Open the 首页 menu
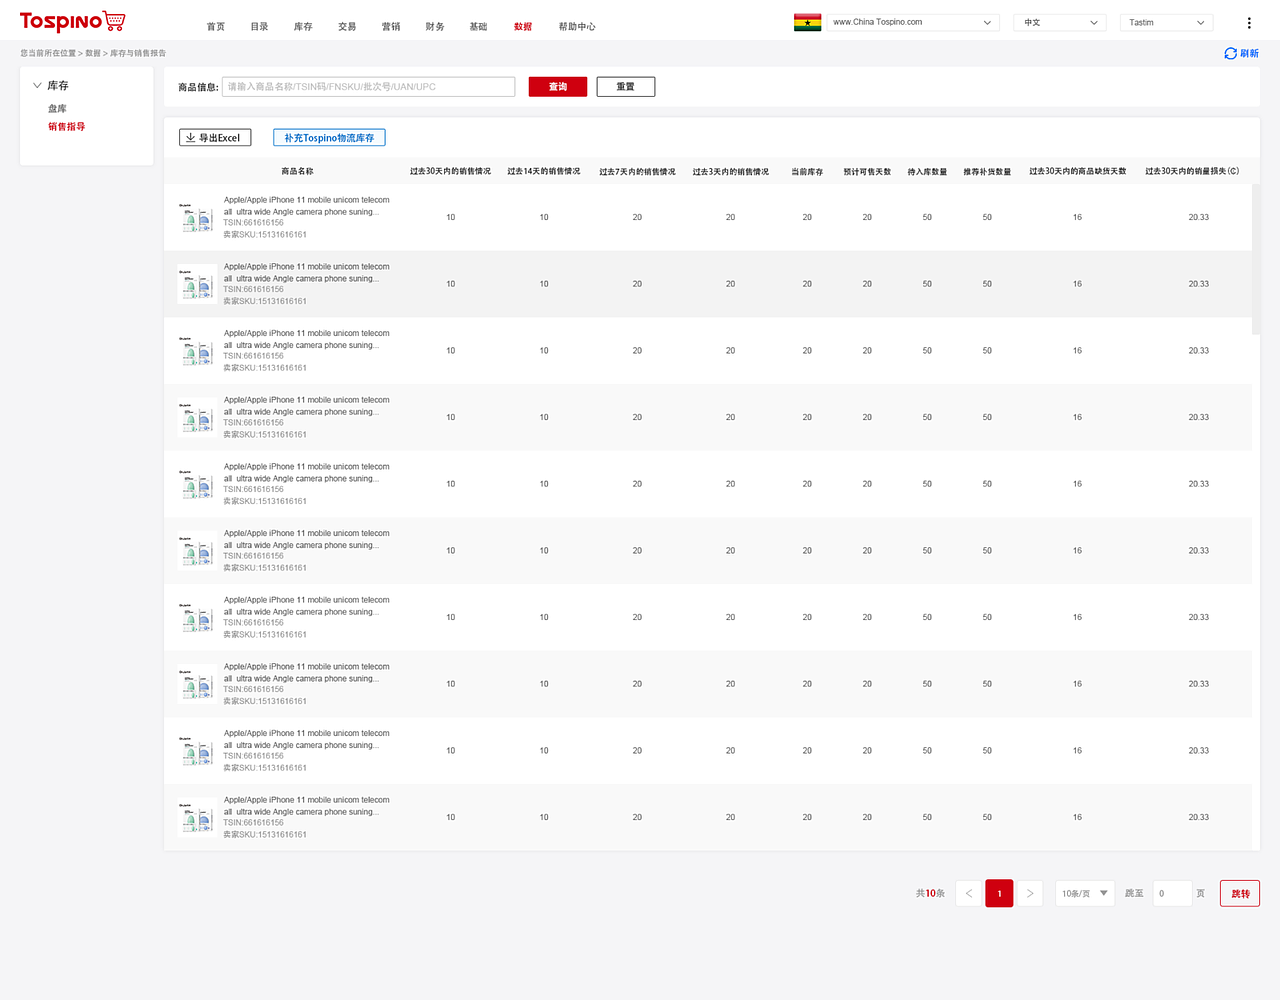This screenshot has width=1280, height=1000. click(x=216, y=27)
